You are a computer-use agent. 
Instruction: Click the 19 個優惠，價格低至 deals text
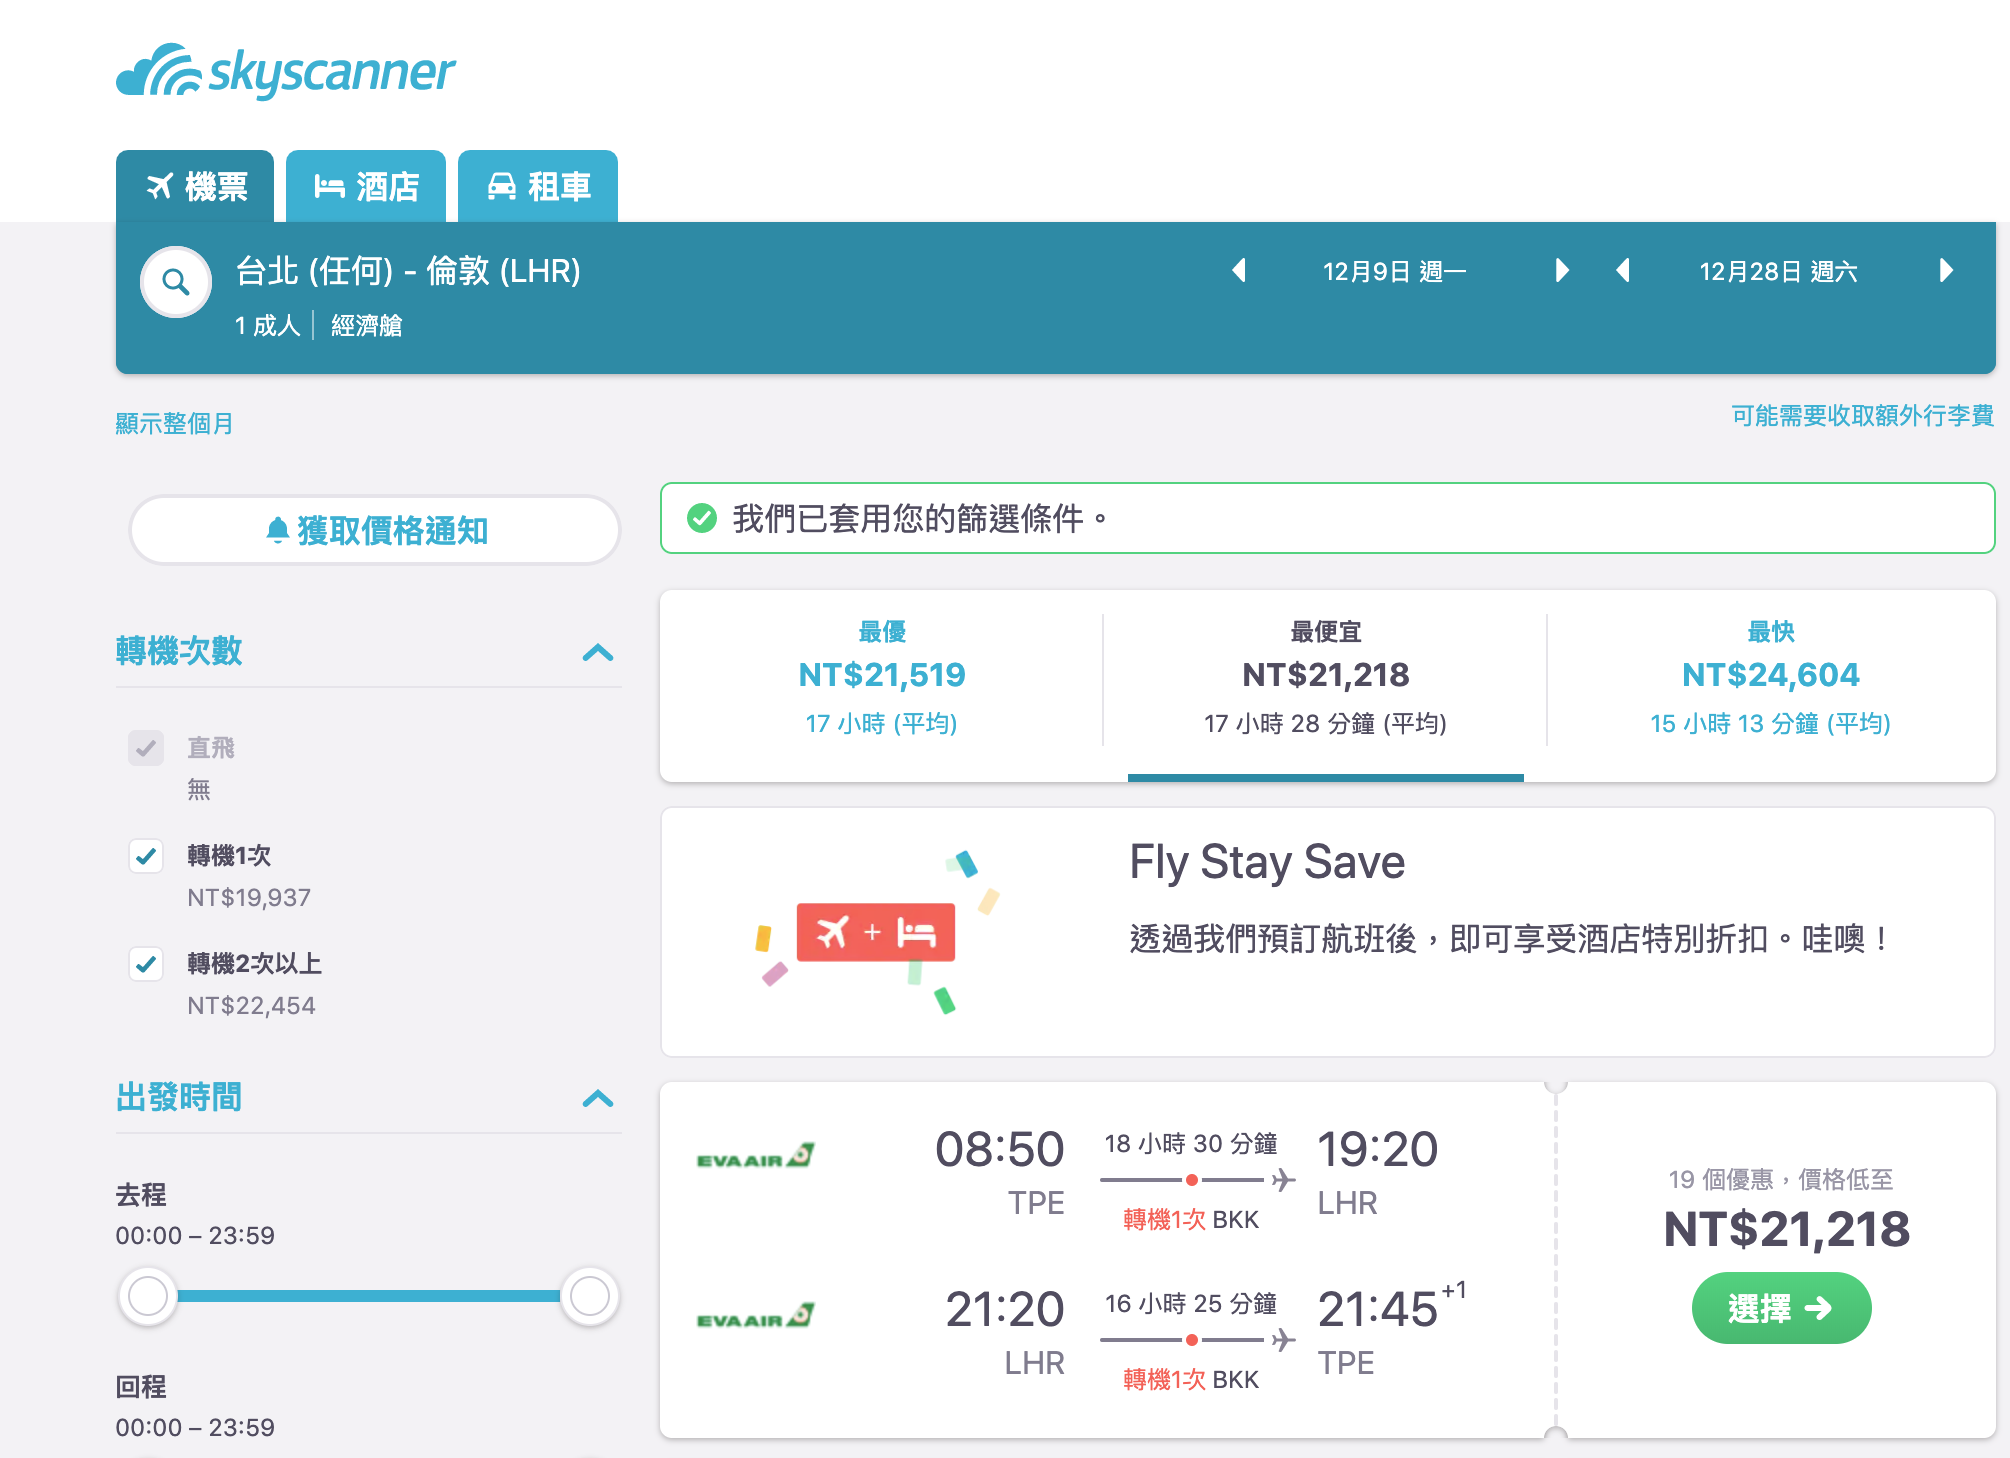point(1781,1179)
